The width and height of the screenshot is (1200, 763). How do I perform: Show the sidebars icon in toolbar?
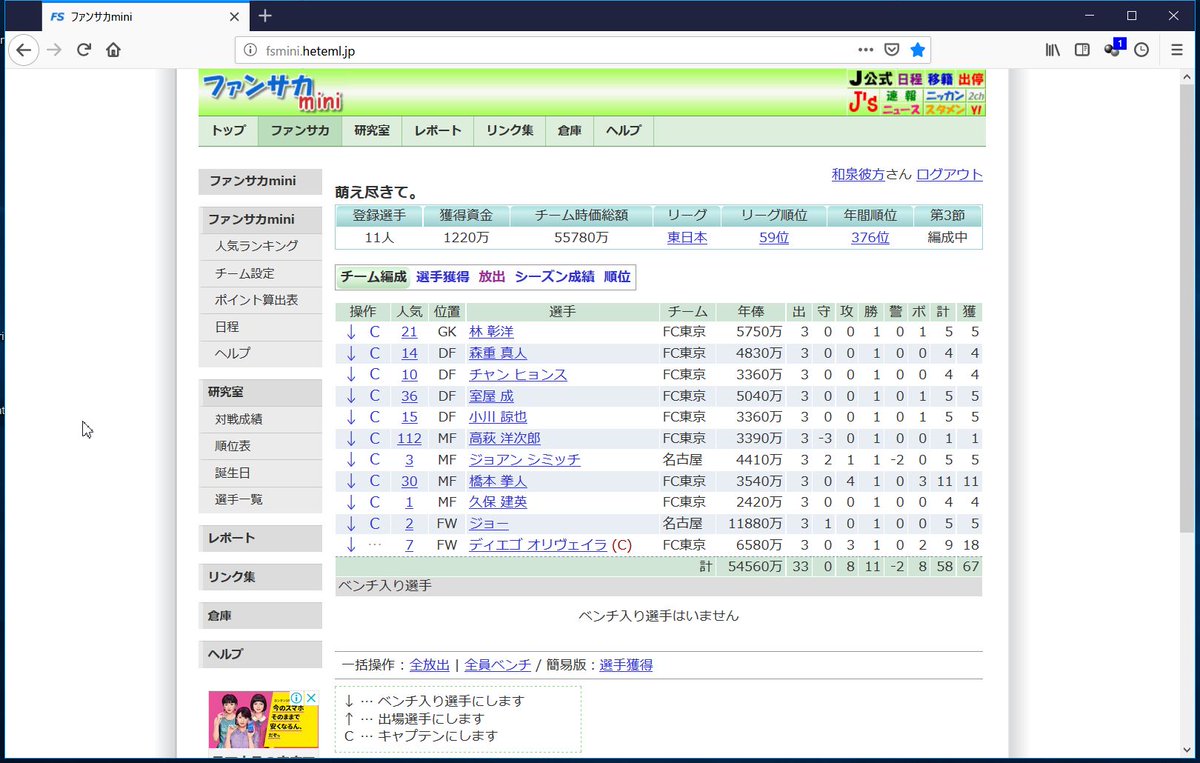click(1082, 50)
